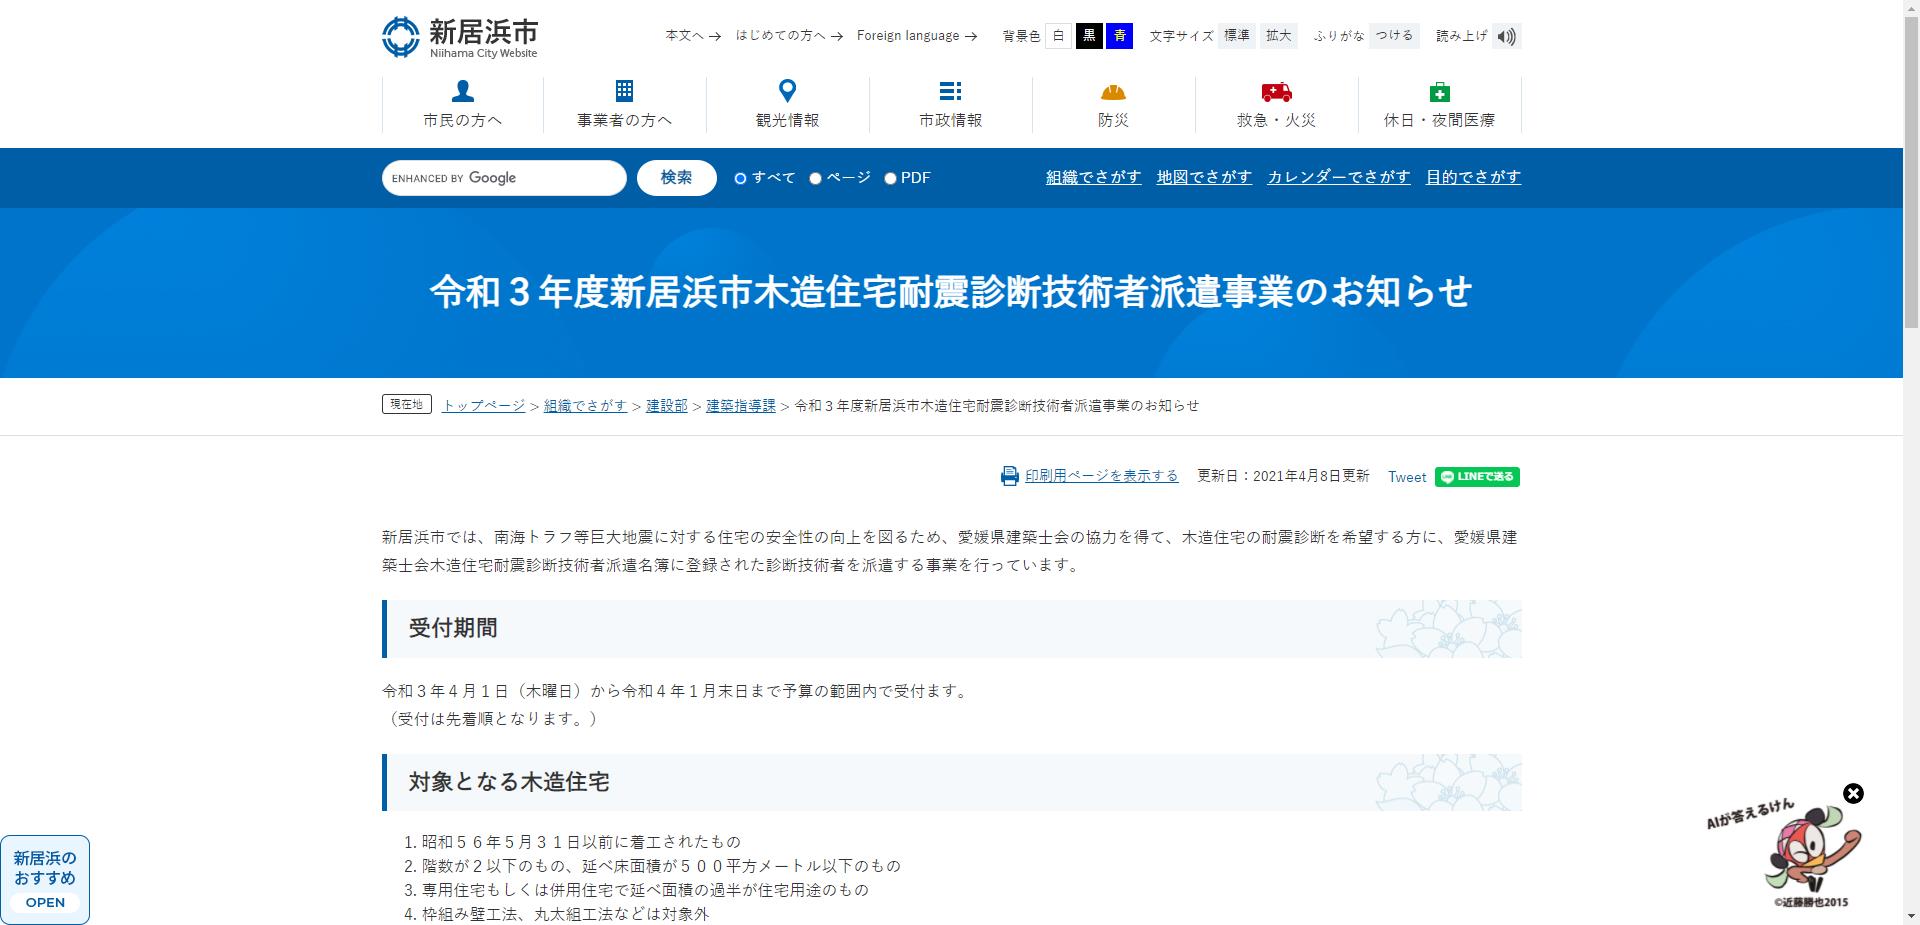Viewport: 1920px width, 925px height.
Task: Open 事業者の方へ via the building icon
Action: coord(624,92)
